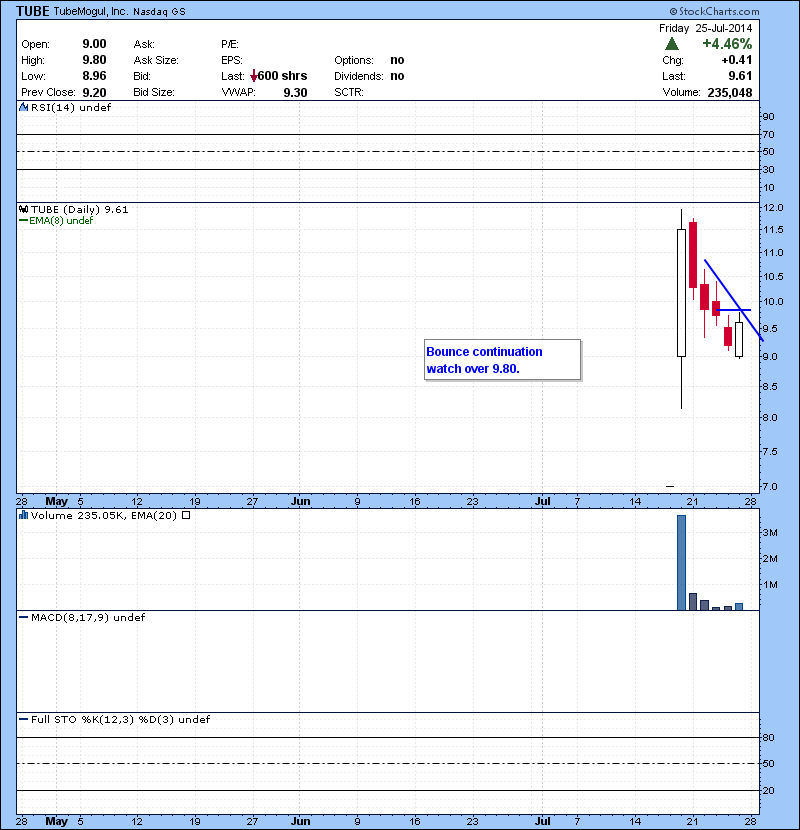Click the short blue horizontal resistance line
Screen dimensions: 800x830
(x=733, y=310)
